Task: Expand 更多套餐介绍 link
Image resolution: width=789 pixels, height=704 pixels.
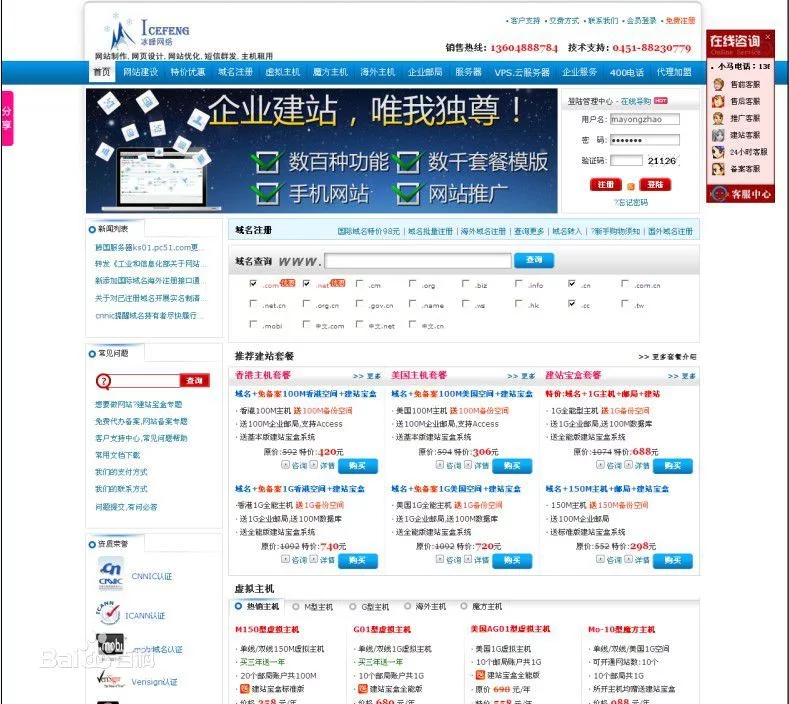Action: click(667, 357)
